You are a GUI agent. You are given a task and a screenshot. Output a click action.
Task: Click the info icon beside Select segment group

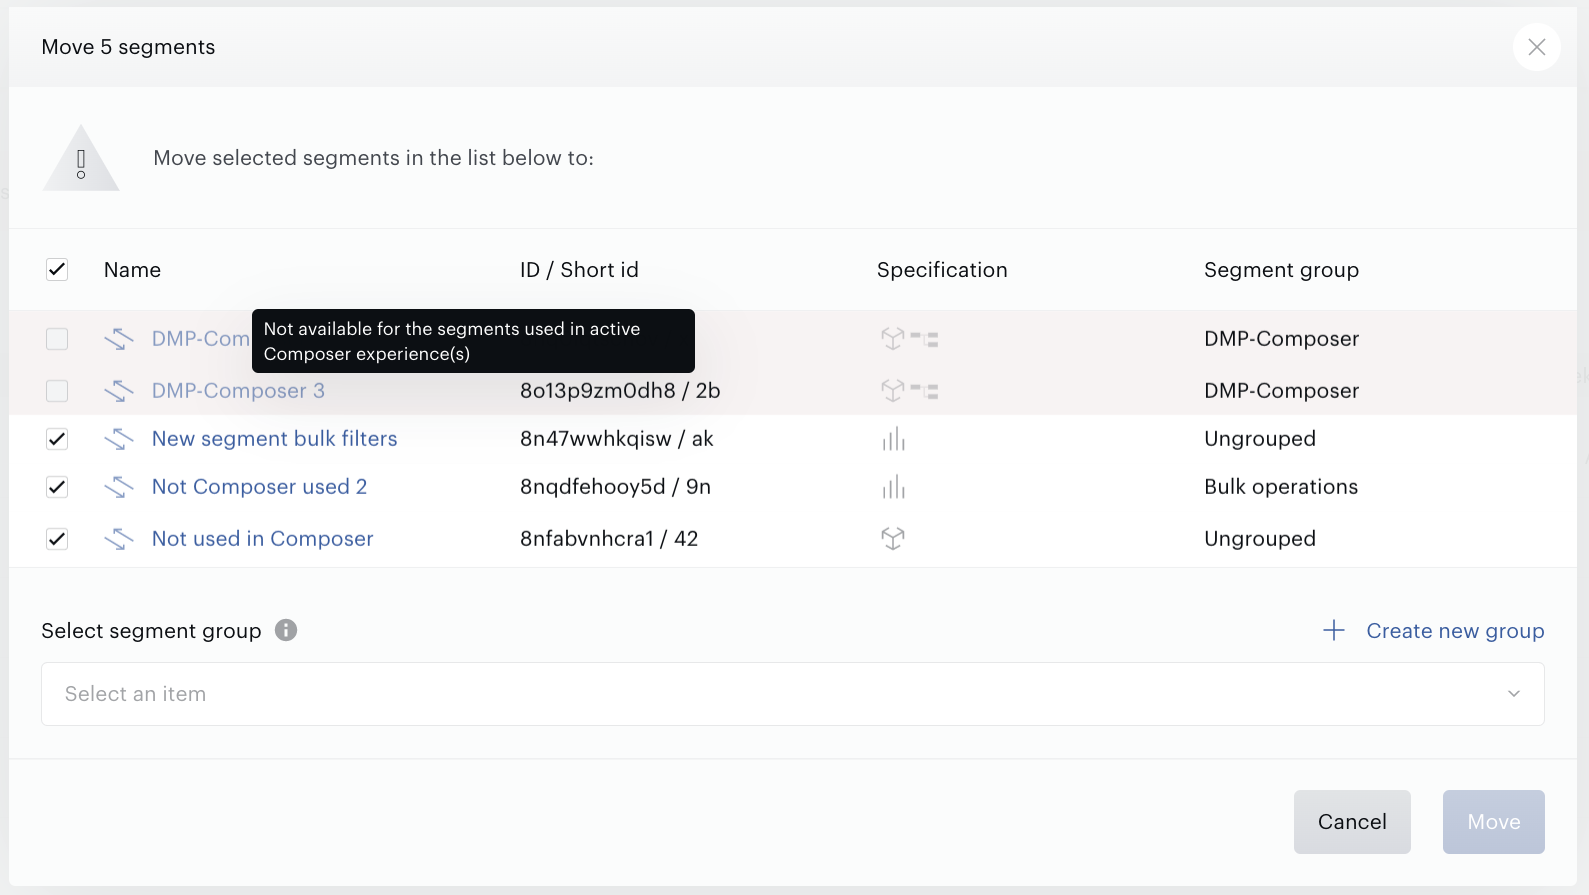click(x=286, y=630)
